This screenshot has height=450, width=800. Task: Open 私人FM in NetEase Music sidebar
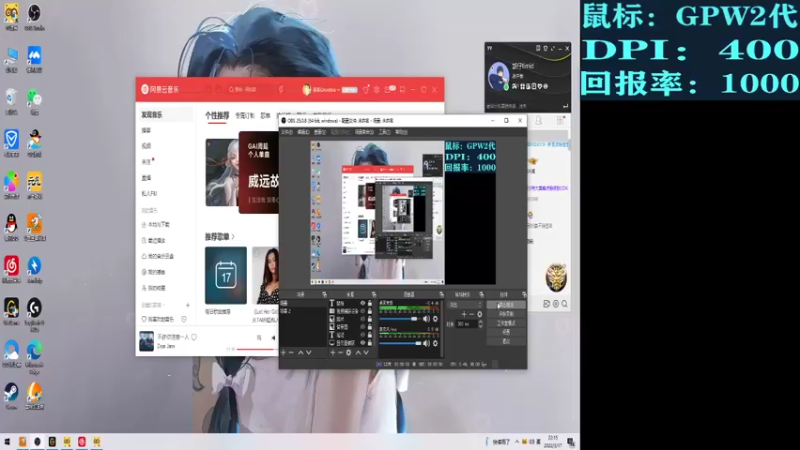click(149, 193)
